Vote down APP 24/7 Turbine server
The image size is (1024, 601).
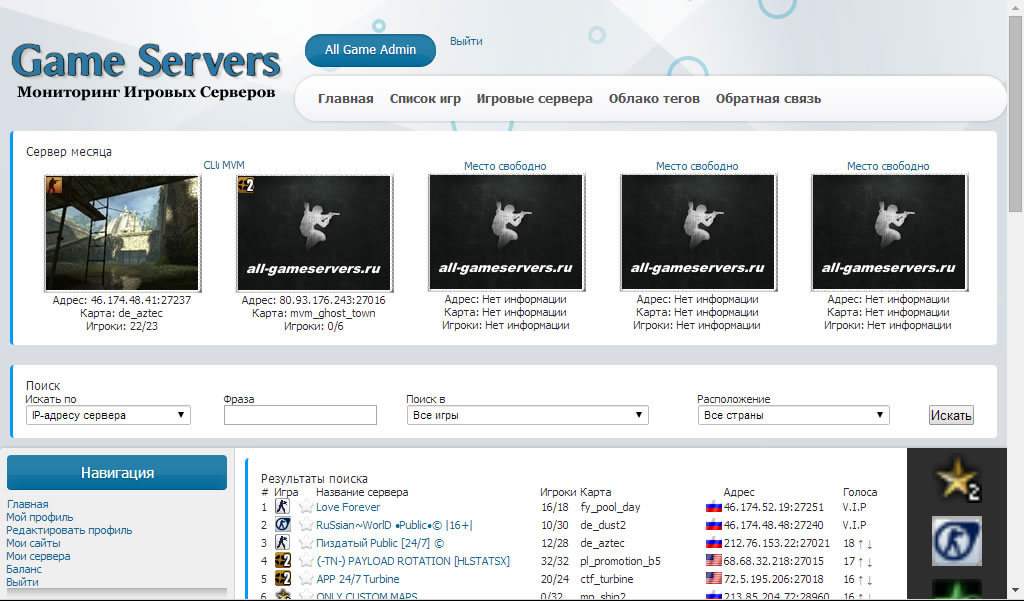(870, 579)
